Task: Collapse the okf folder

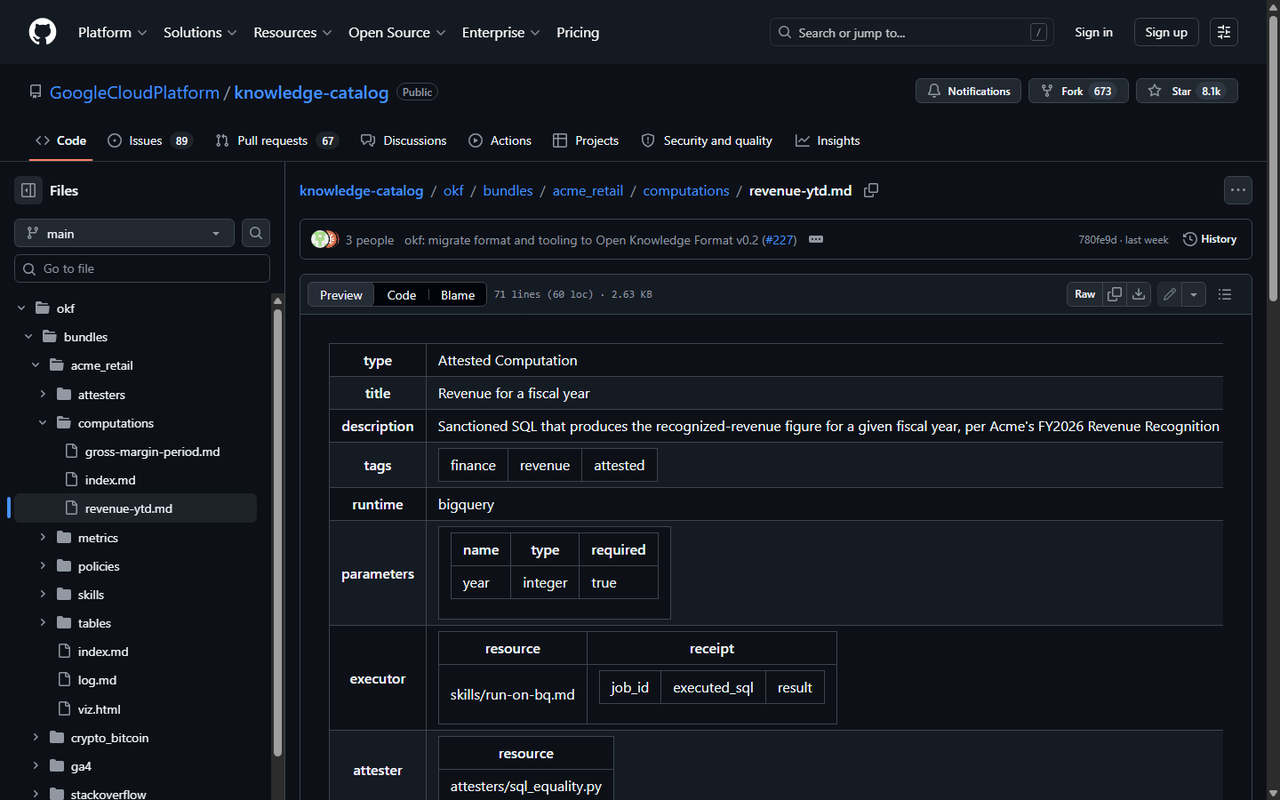Action: (22, 308)
